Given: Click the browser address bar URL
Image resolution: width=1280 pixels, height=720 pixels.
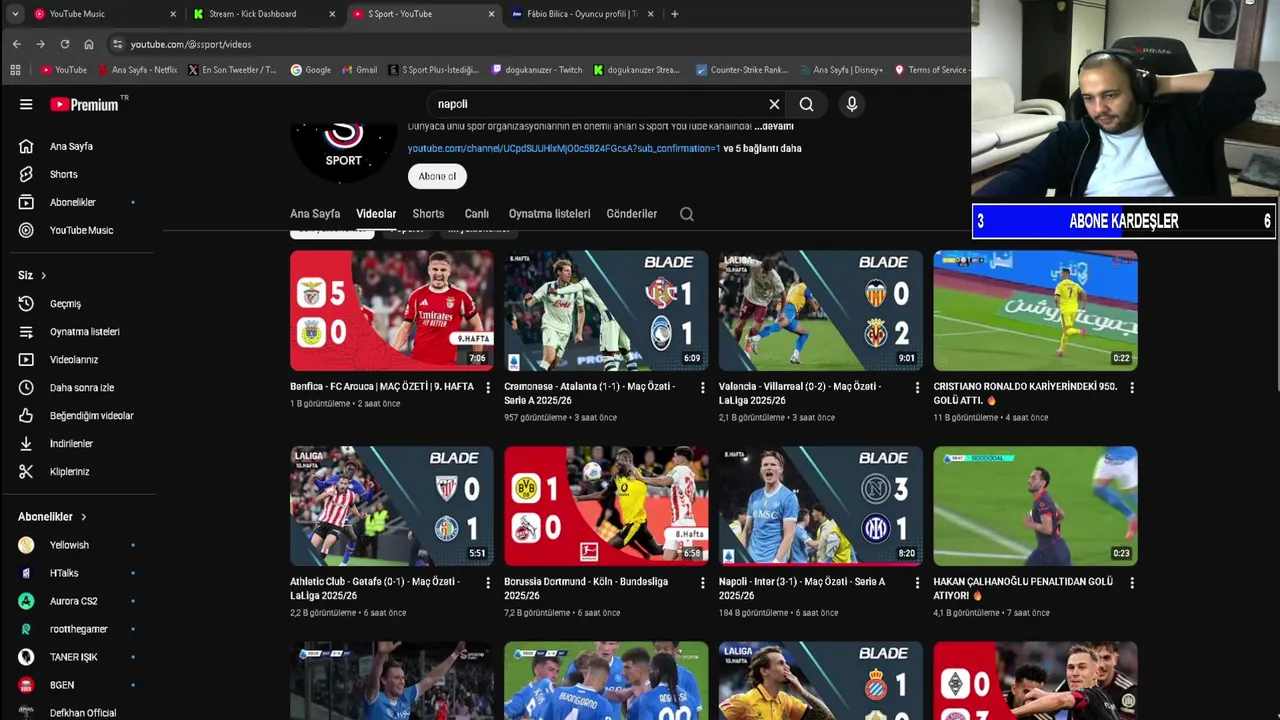Looking at the screenshot, I should pos(191,44).
